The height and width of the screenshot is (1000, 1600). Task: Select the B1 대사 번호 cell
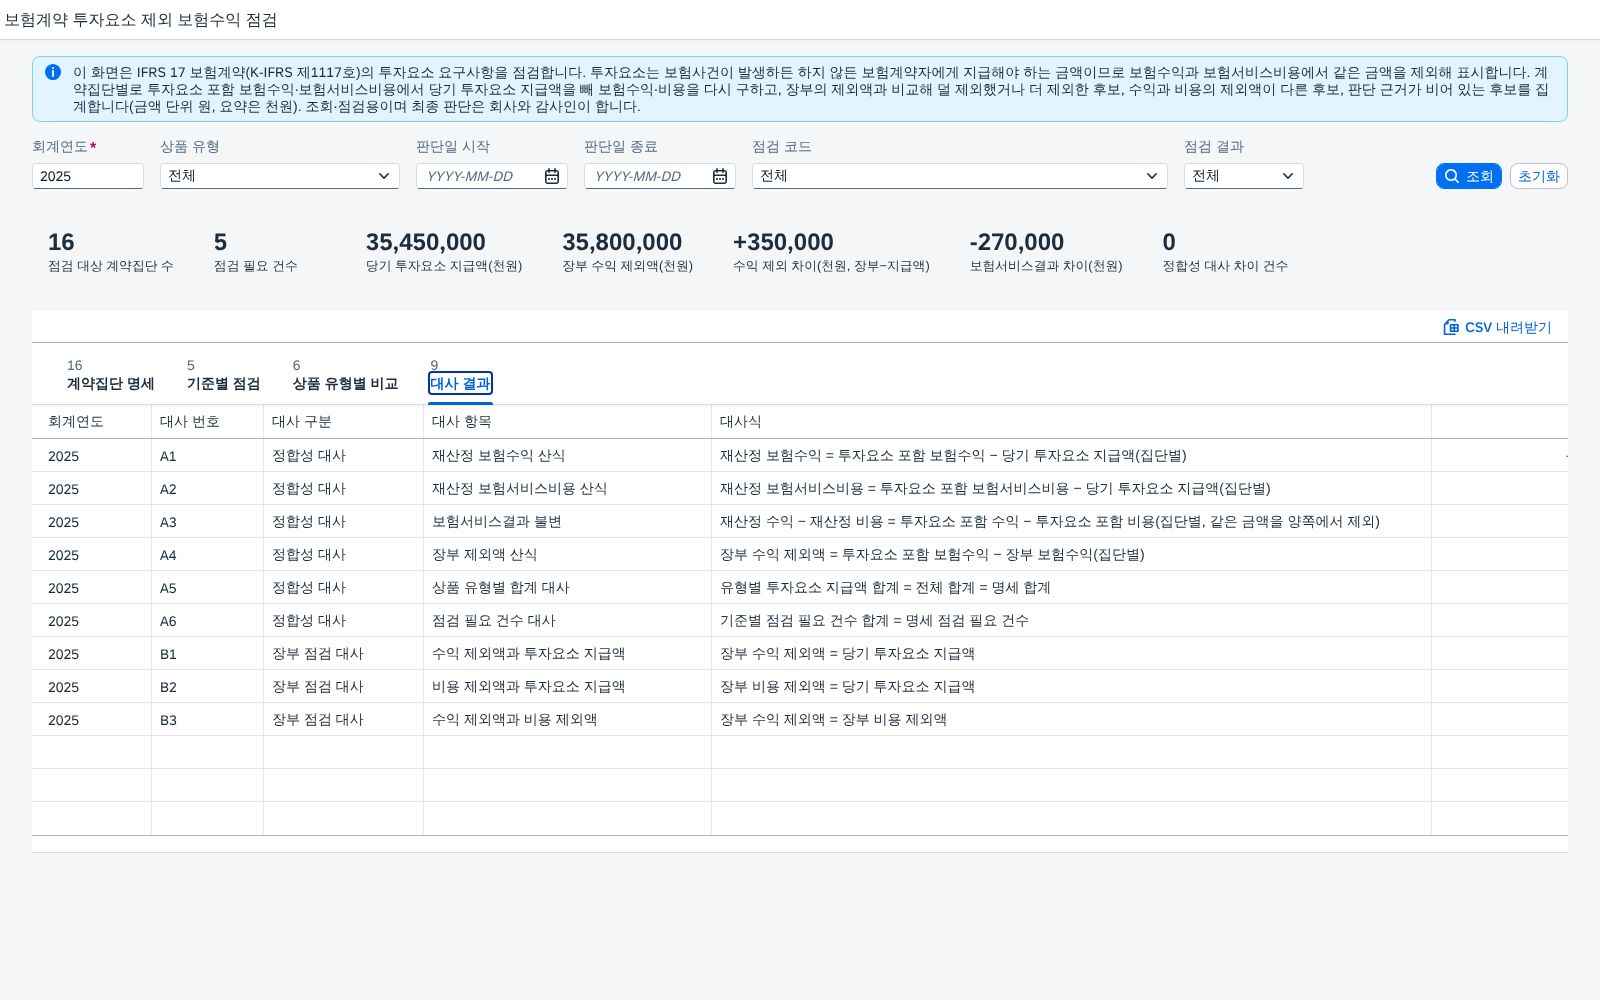[x=207, y=654]
